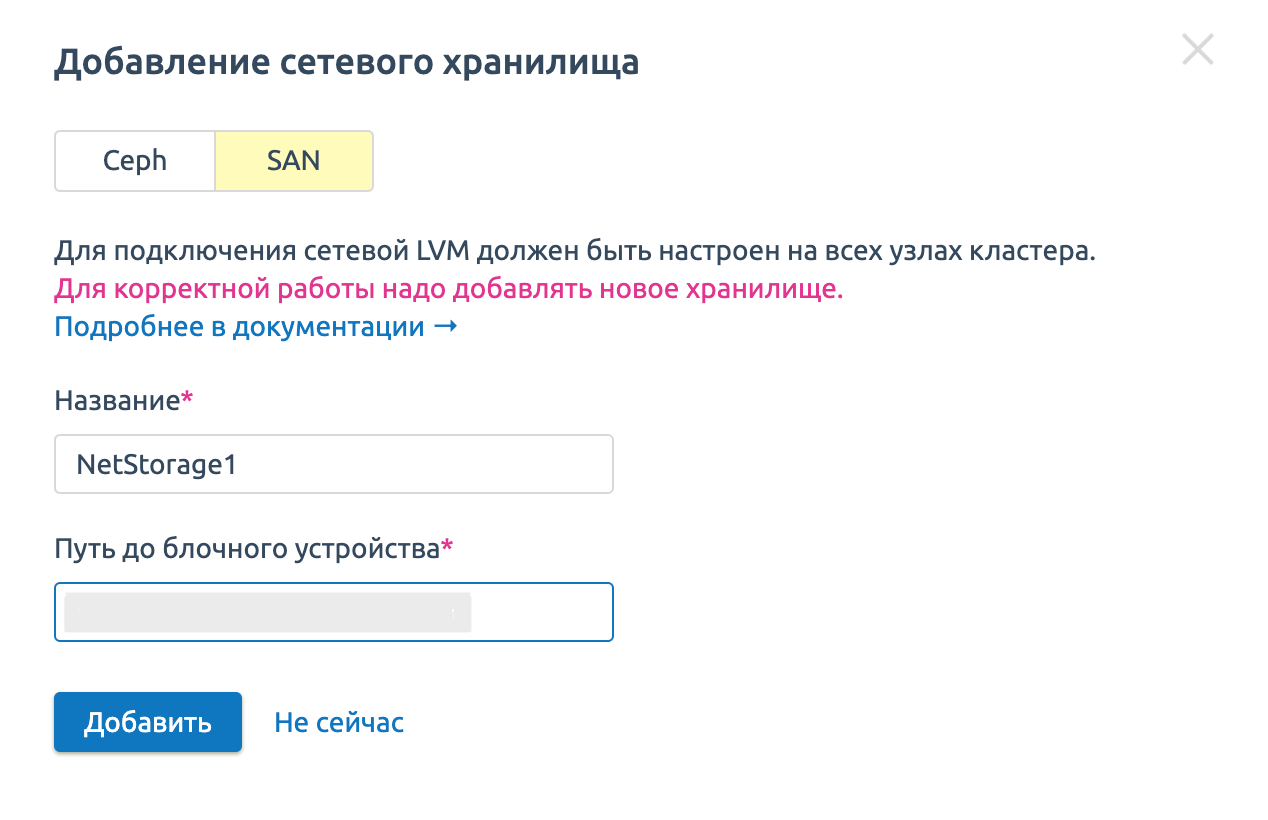Click the pink warning about adding new storage
The width and height of the screenshot is (1268, 820).
pos(448,289)
